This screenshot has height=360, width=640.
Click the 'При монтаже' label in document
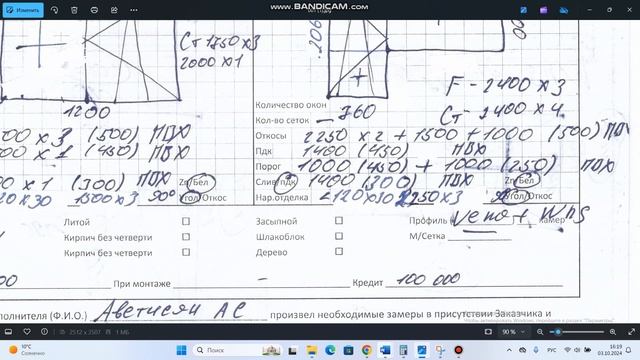[x=142, y=284]
